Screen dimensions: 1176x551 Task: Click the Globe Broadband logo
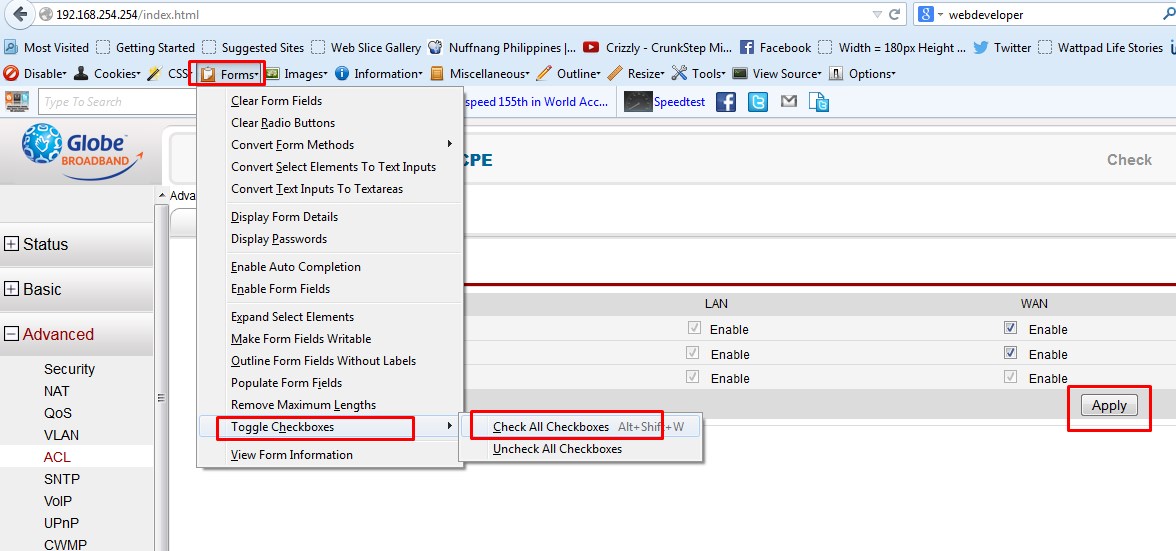click(81, 151)
